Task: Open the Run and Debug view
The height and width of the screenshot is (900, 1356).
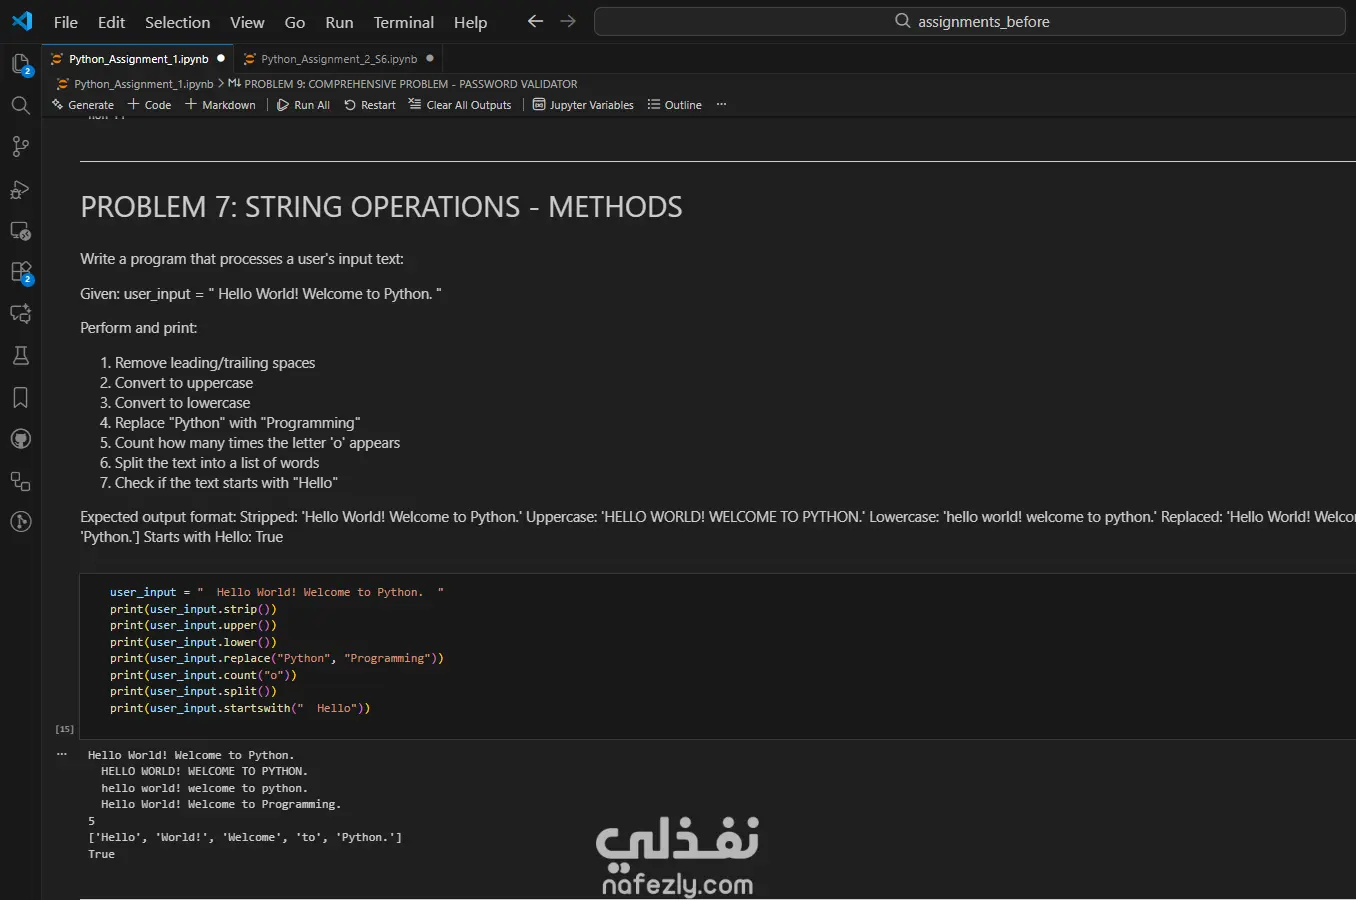Action: [x=20, y=189]
